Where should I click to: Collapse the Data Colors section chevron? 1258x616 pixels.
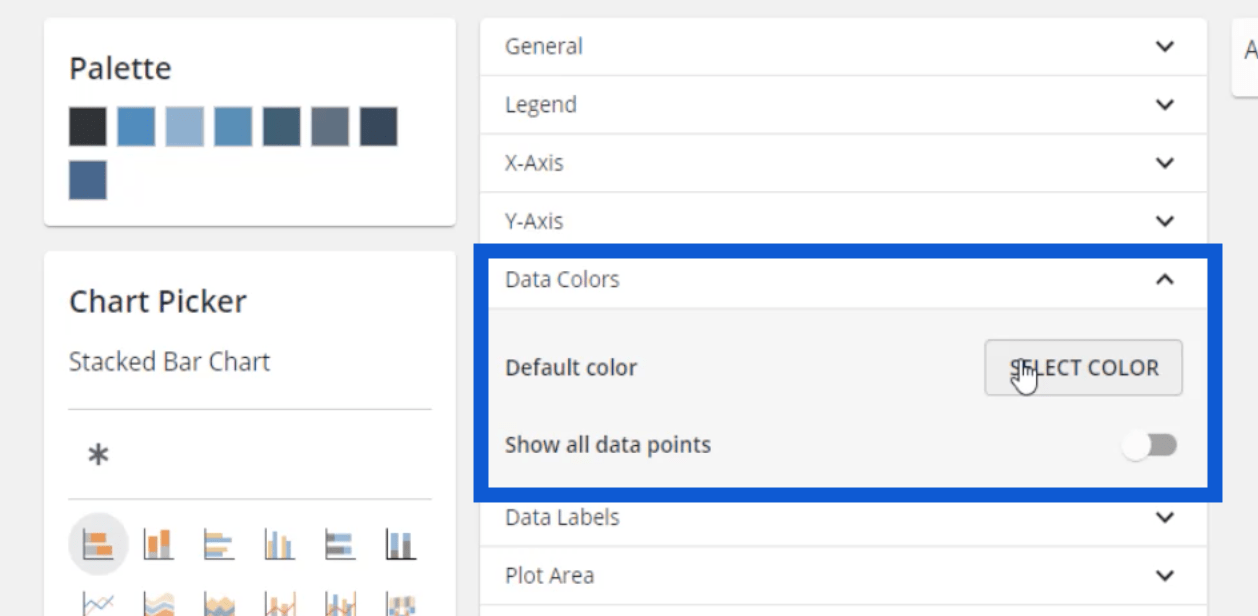tap(1165, 280)
